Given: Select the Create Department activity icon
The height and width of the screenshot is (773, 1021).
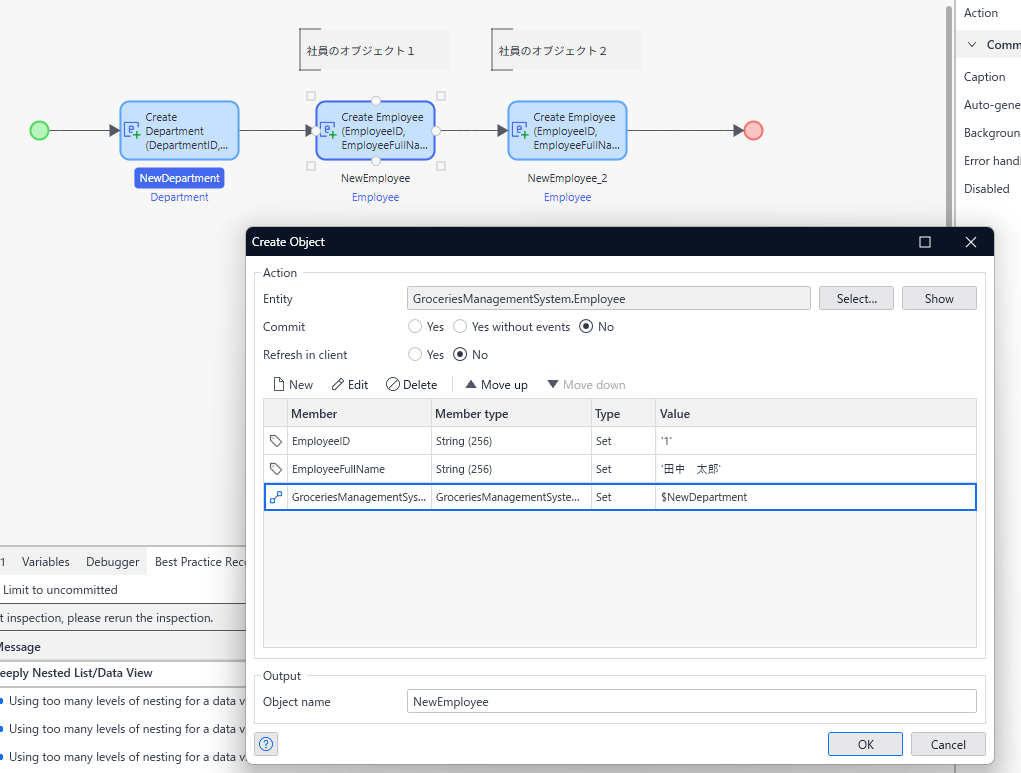Looking at the screenshot, I should 132,130.
